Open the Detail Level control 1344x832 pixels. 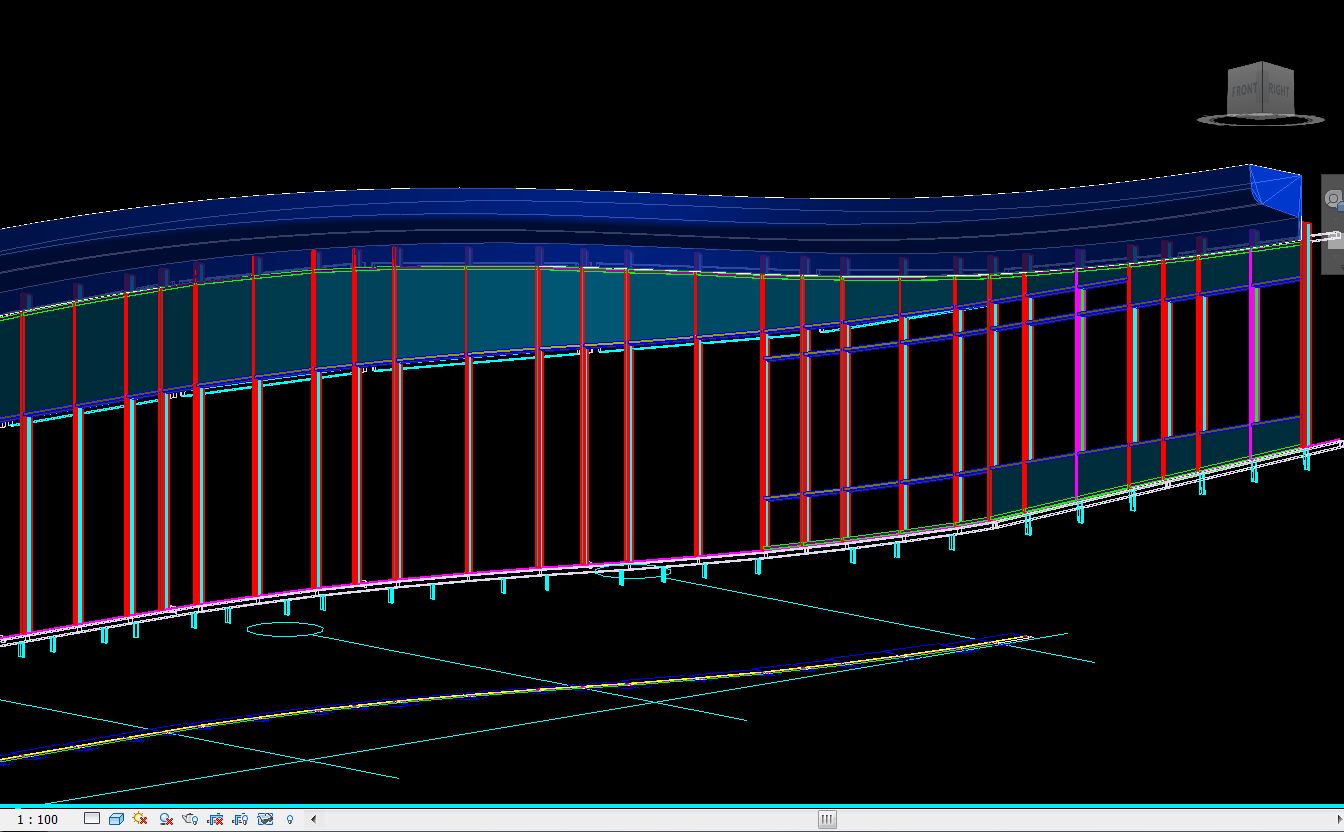pyautogui.click(x=92, y=818)
